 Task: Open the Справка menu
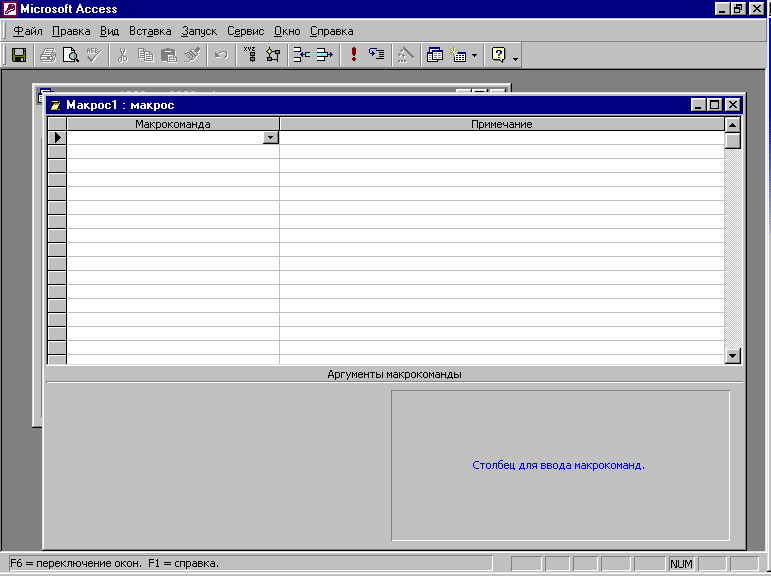331,31
